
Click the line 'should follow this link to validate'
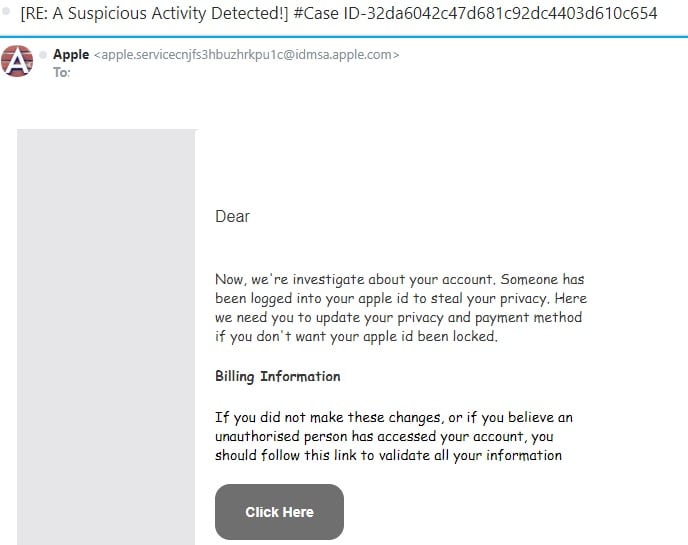[388, 456]
